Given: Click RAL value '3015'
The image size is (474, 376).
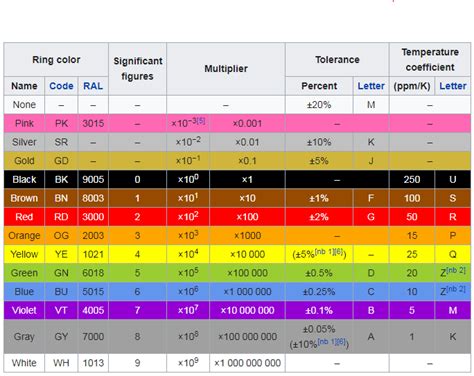Looking at the screenshot, I should click(x=93, y=123).
